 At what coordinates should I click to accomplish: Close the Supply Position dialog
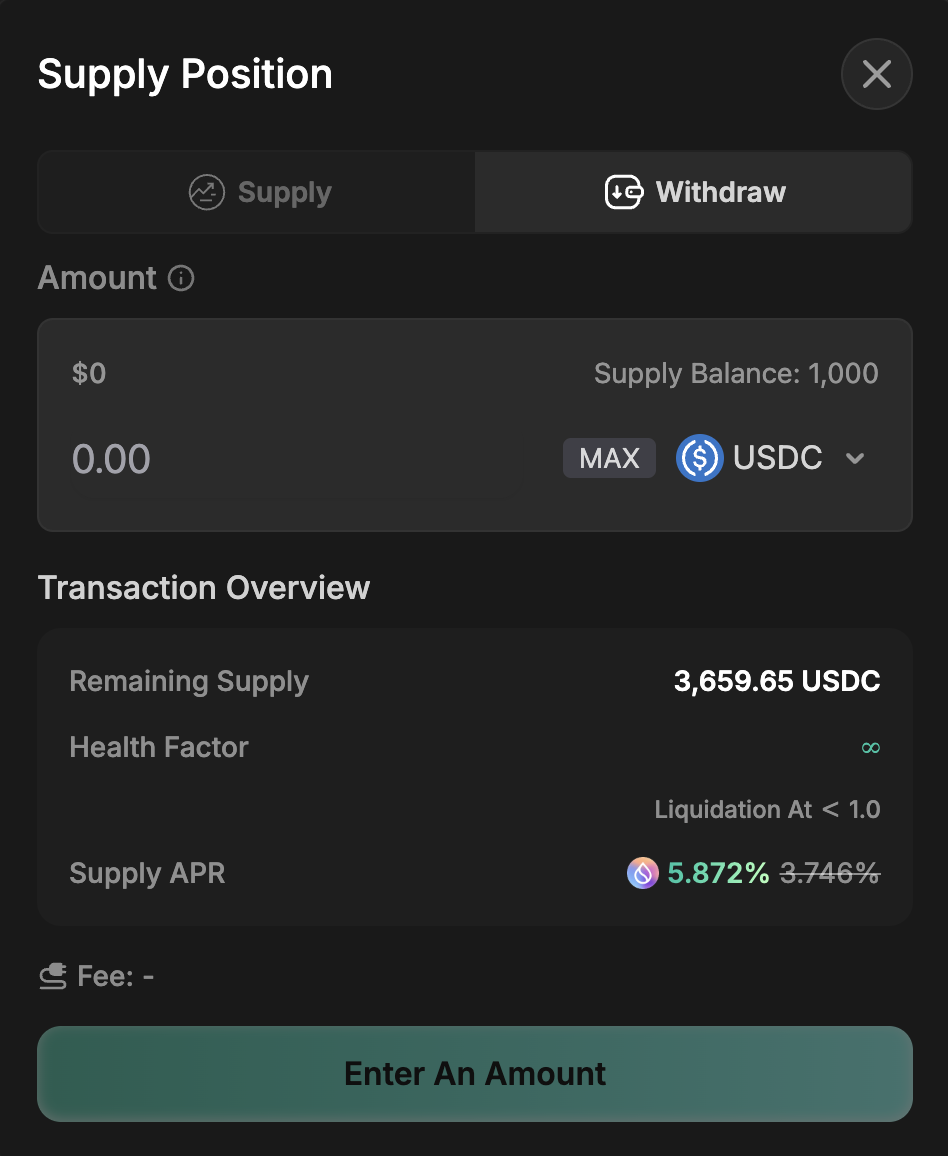pyautogui.click(x=876, y=74)
